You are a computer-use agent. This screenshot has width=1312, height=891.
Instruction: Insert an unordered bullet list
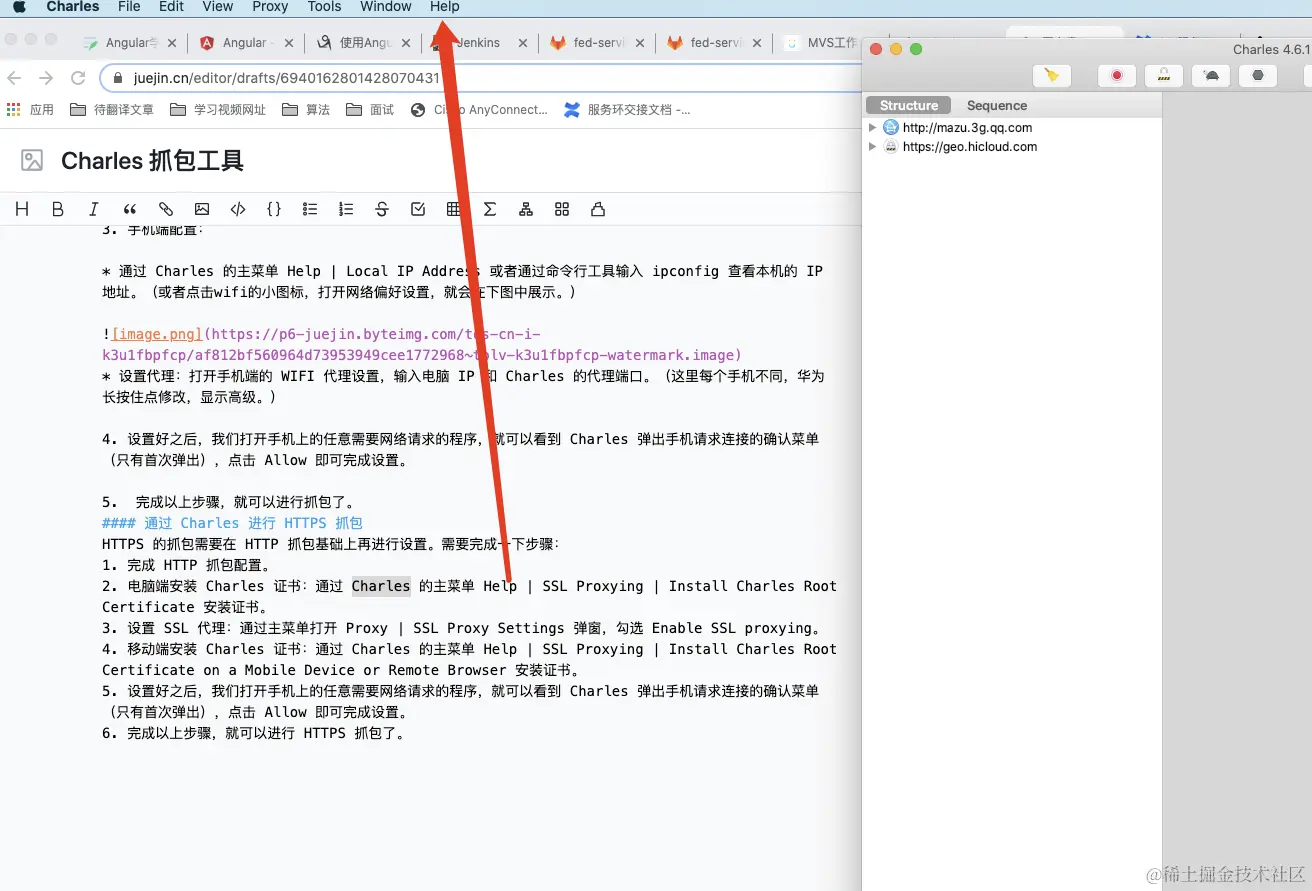tap(310, 209)
